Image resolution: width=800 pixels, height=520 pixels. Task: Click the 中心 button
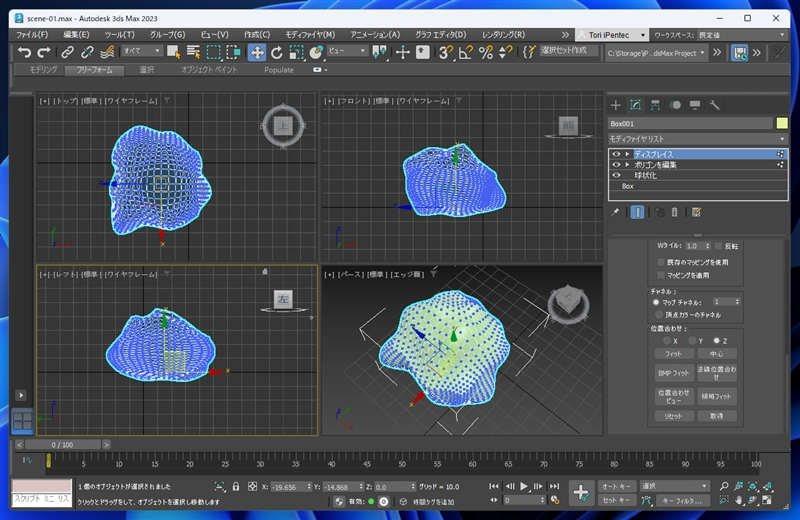[x=716, y=354]
